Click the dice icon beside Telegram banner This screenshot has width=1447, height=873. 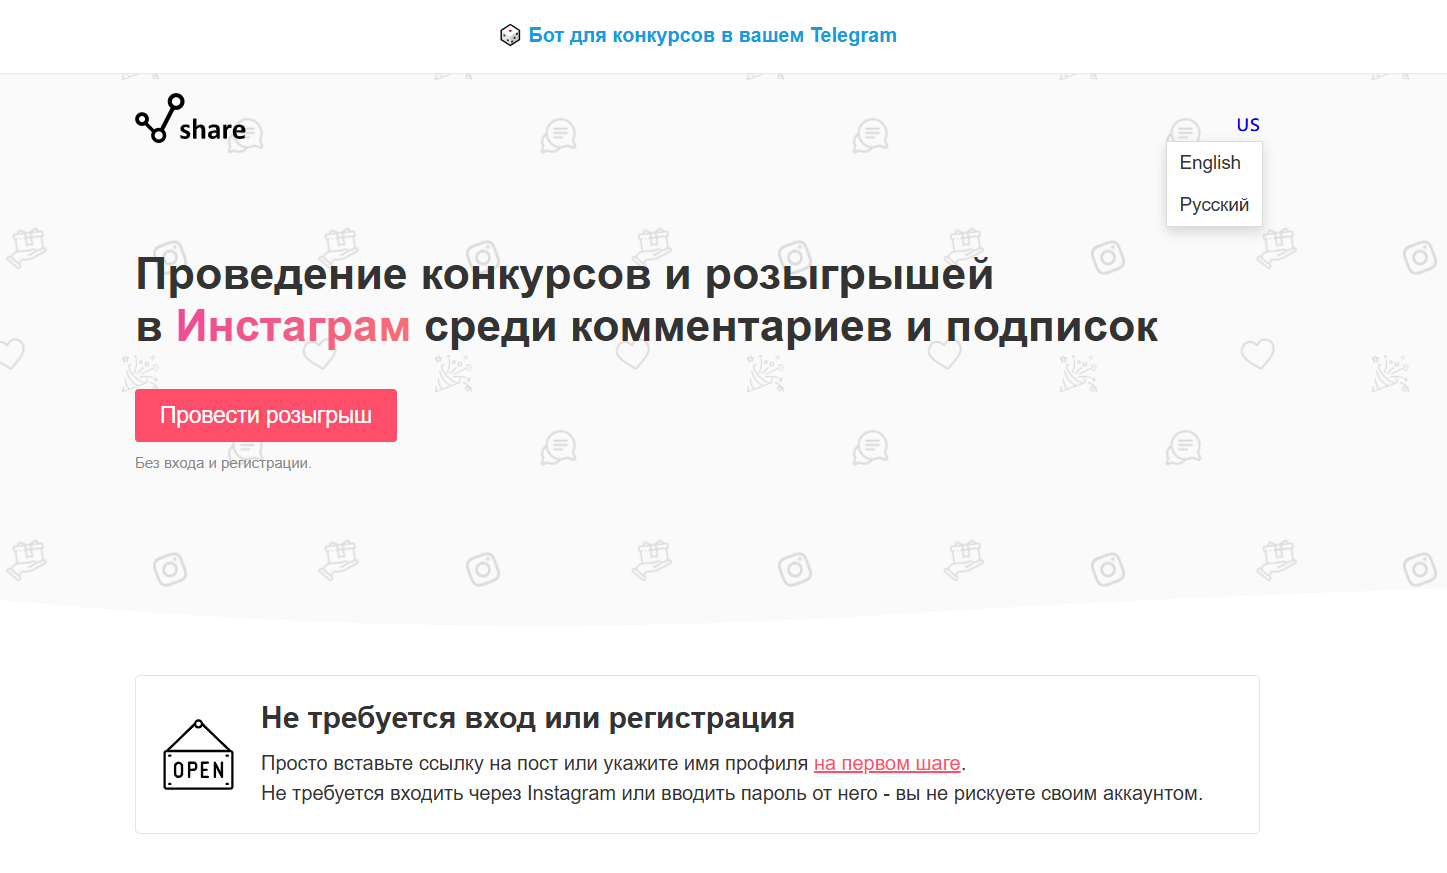[x=510, y=35]
